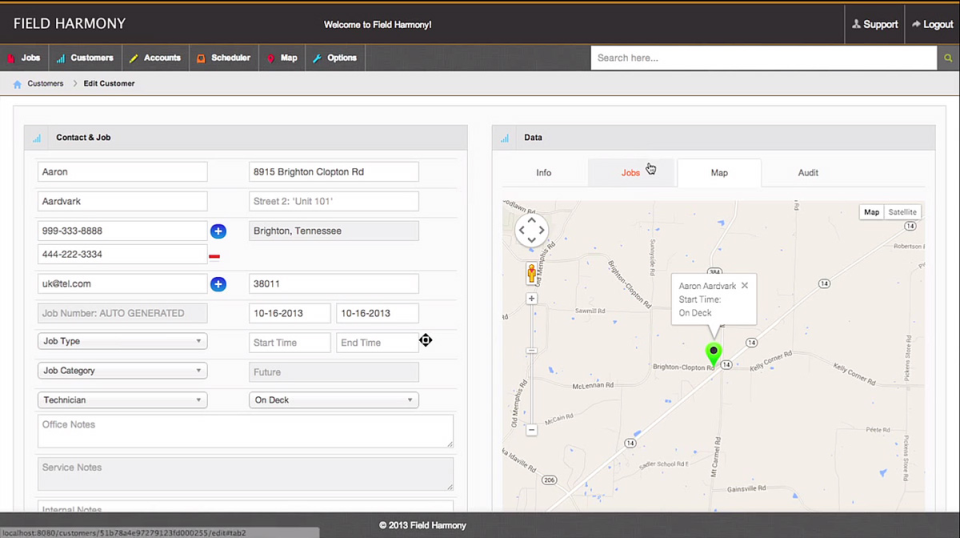
Task: Add another phone number with plus icon
Action: 218,231
